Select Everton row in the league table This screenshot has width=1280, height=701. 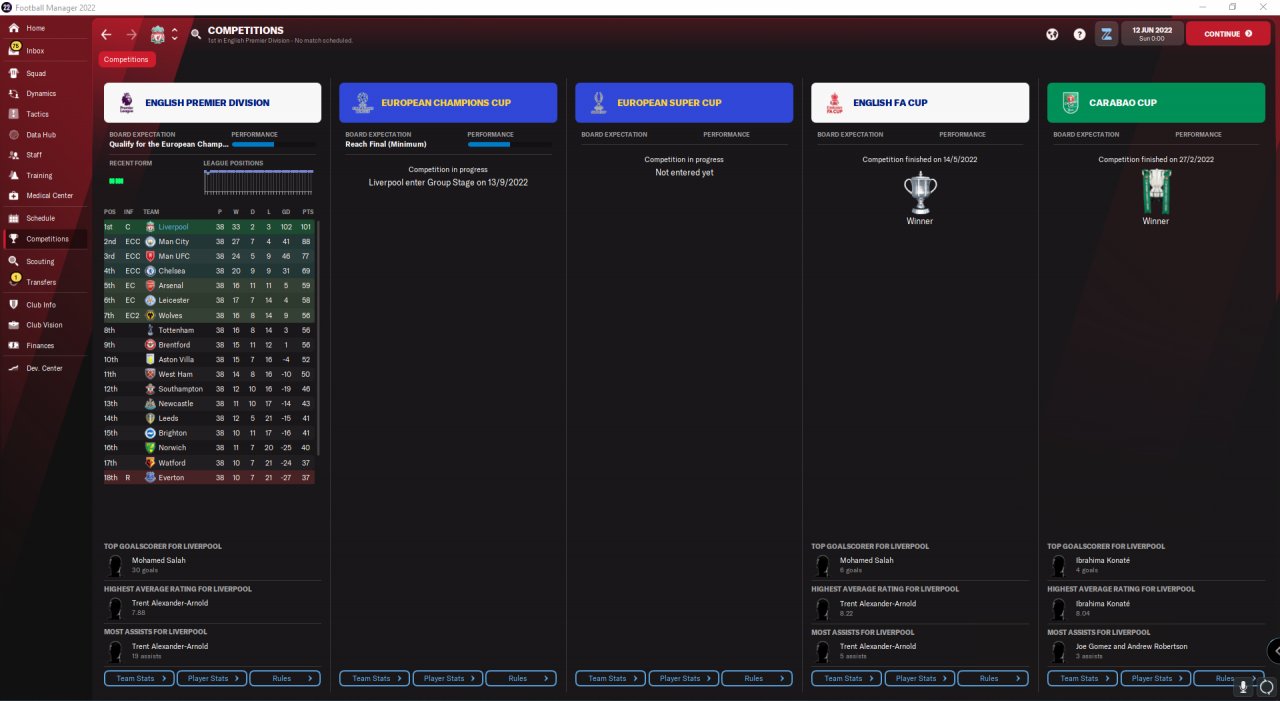pyautogui.click(x=209, y=478)
